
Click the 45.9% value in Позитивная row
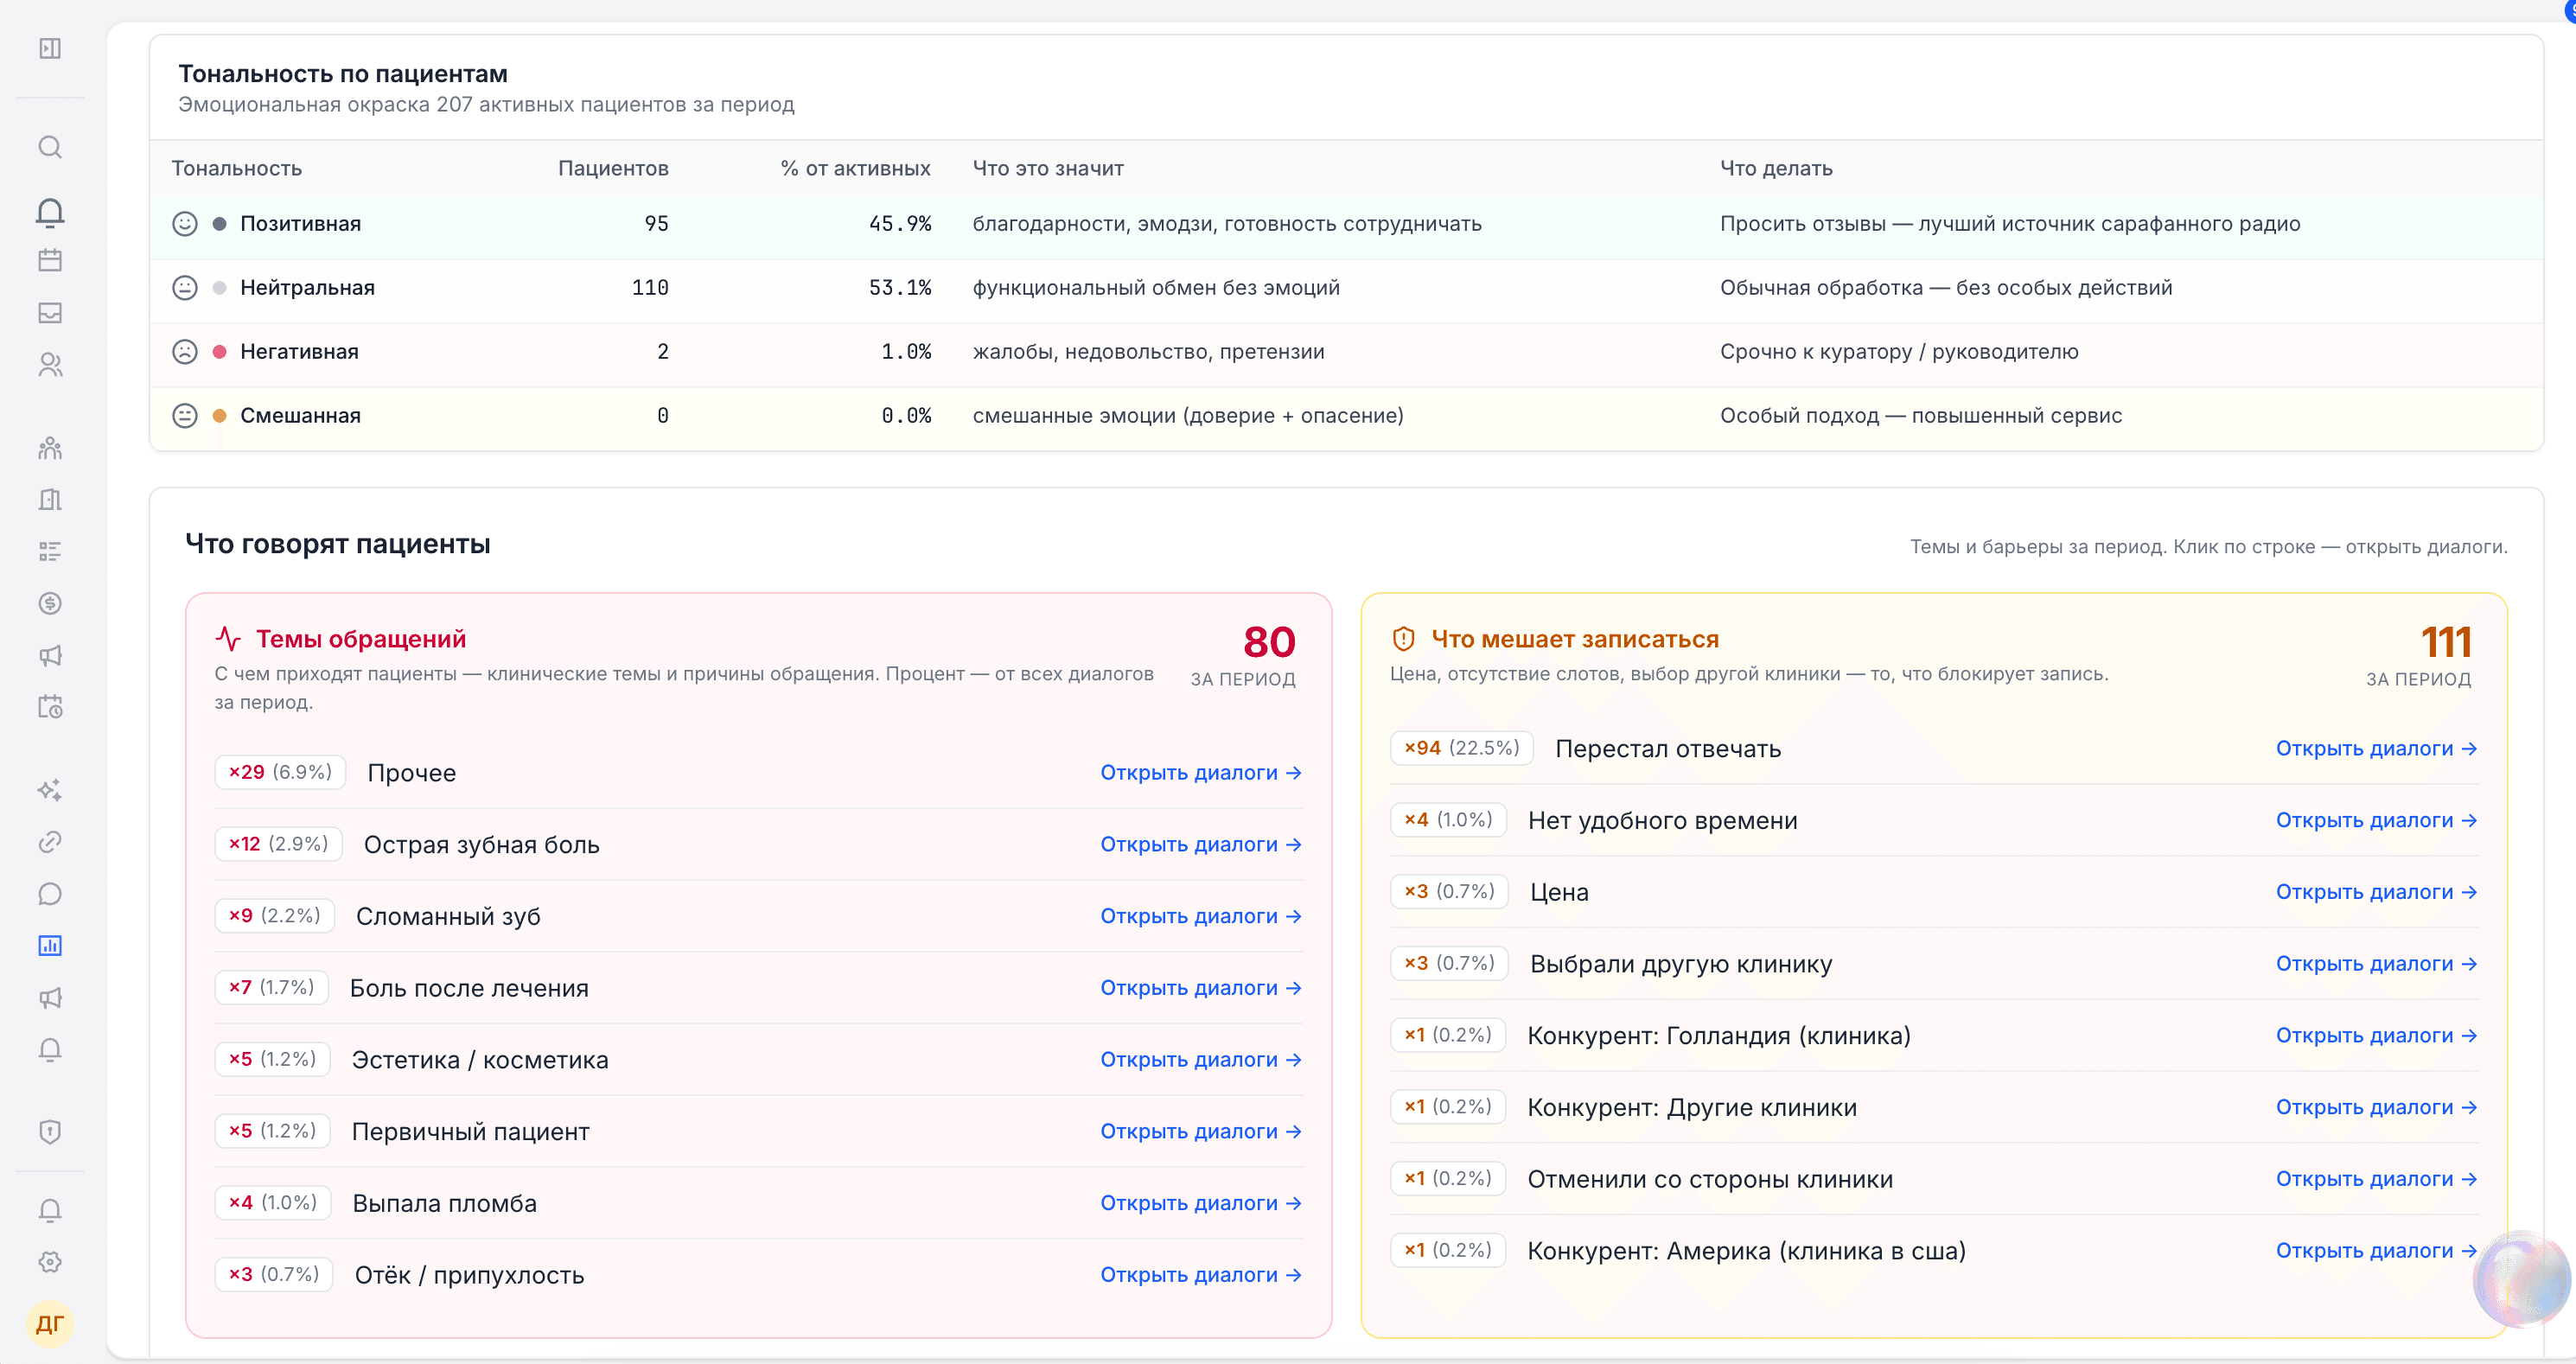click(x=899, y=224)
